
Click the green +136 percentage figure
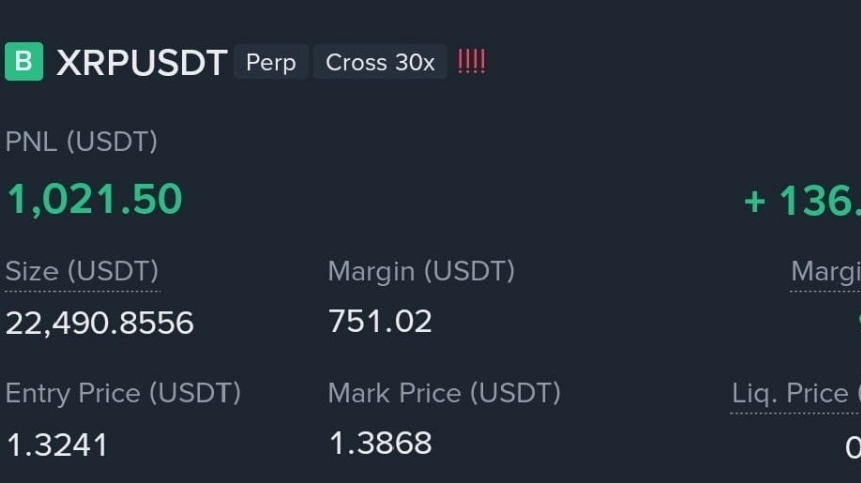802,201
